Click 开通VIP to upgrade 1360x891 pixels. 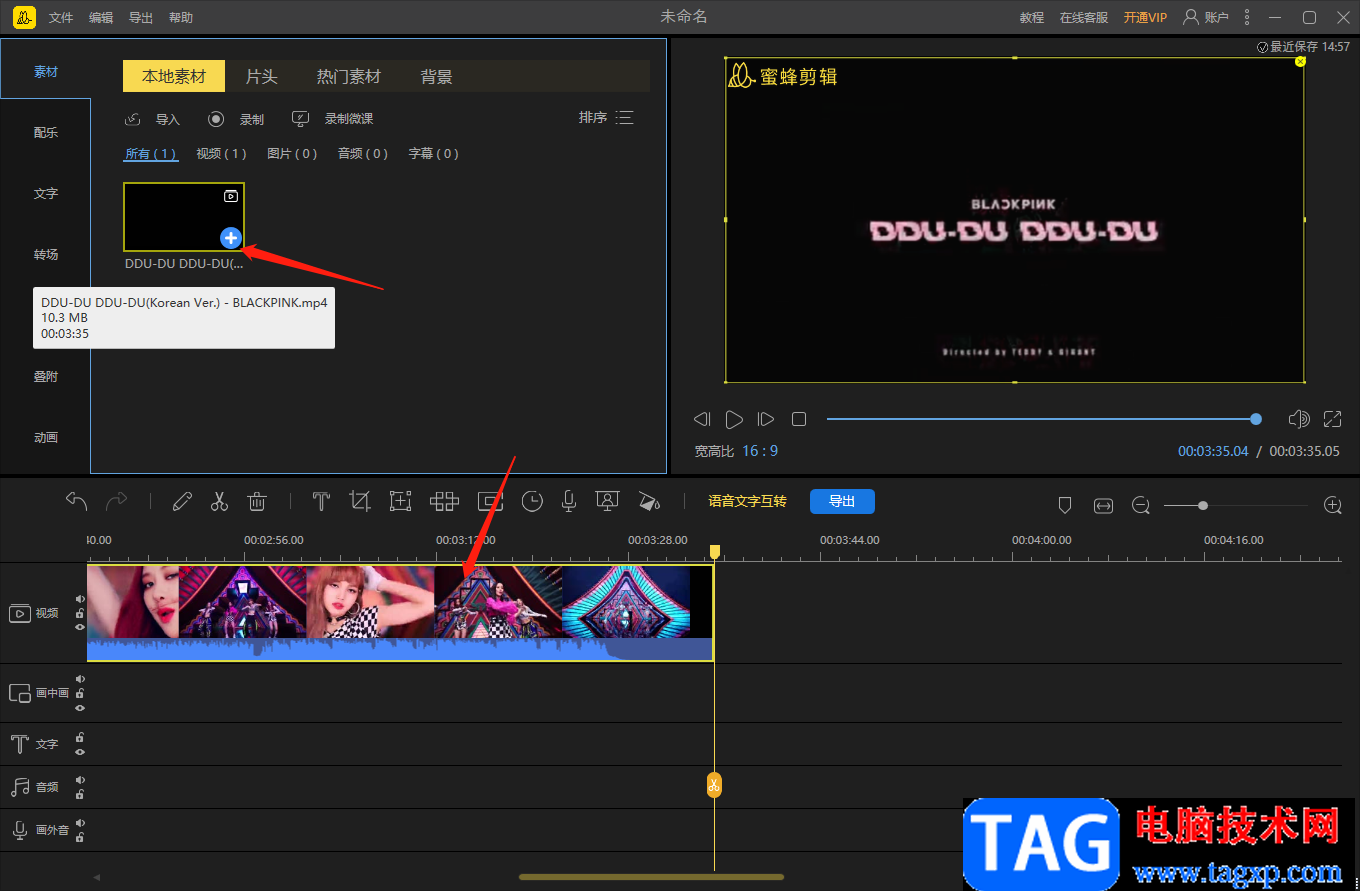1145,17
